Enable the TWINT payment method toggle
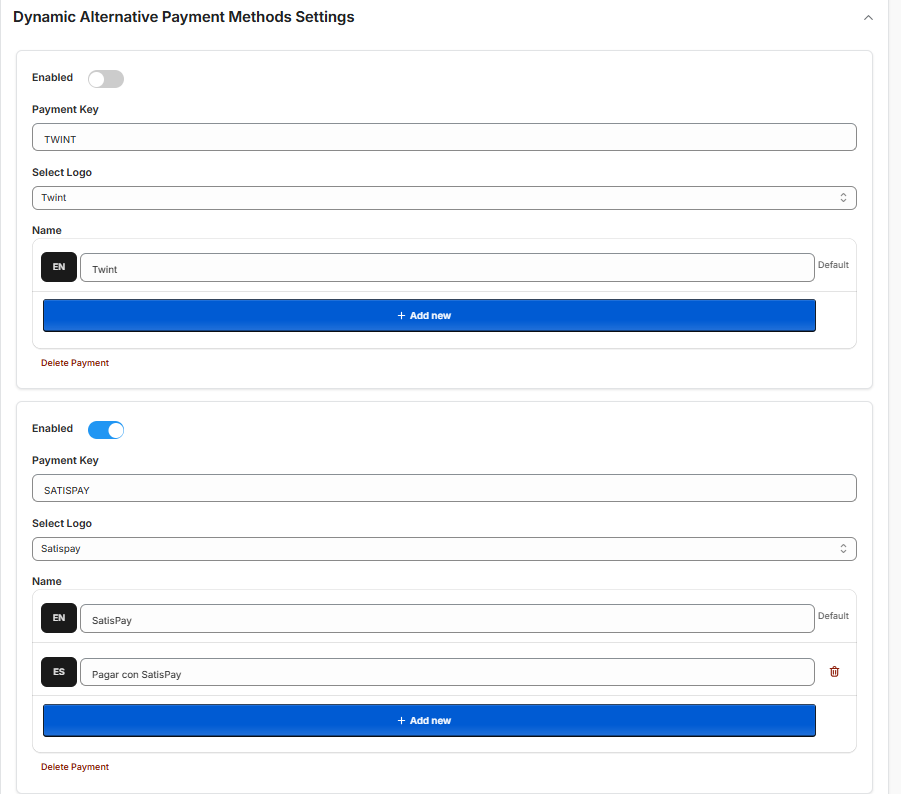This screenshot has height=794, width=901. pyautogui.click(x=106, y=79)
